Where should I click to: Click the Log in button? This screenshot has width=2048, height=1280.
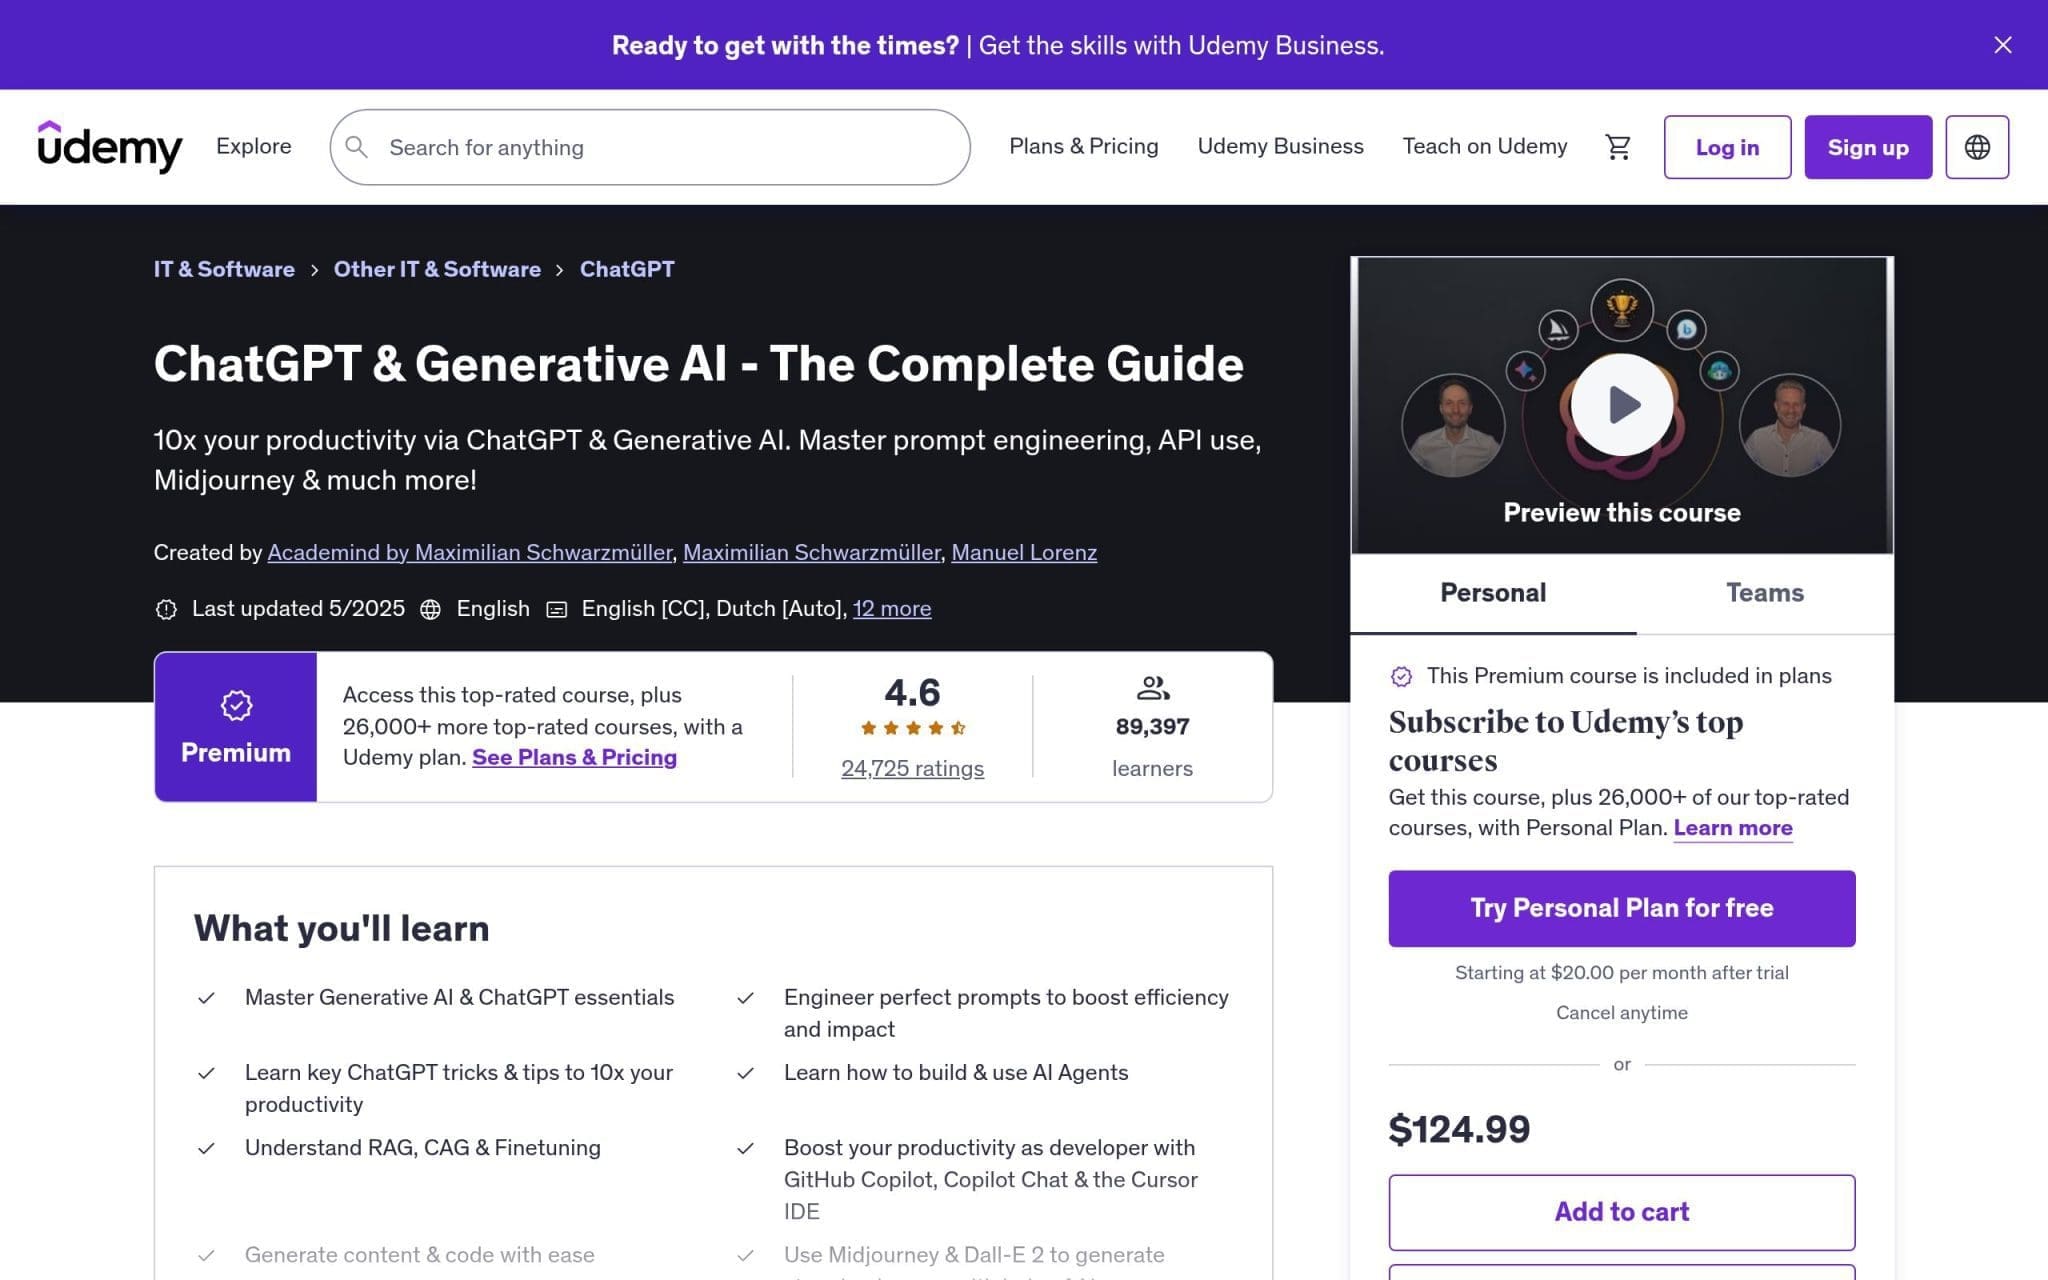pos(1727,147)
